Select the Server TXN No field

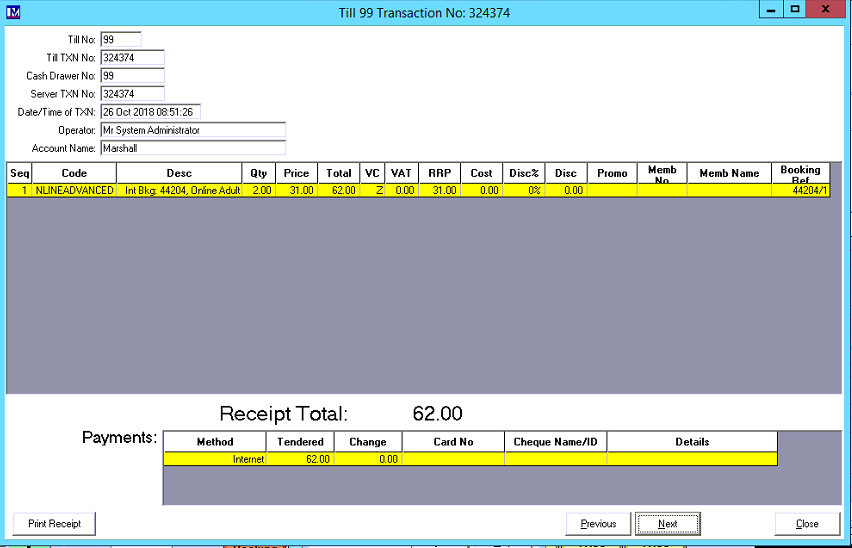(133, 94)
